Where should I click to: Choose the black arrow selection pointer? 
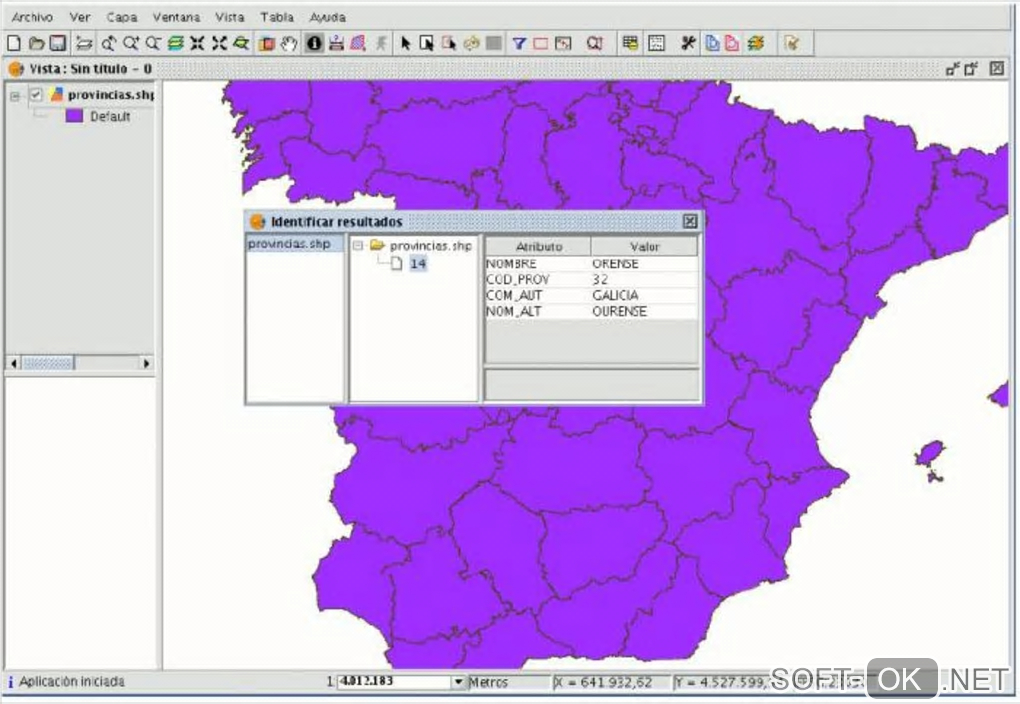coord(405,44)
